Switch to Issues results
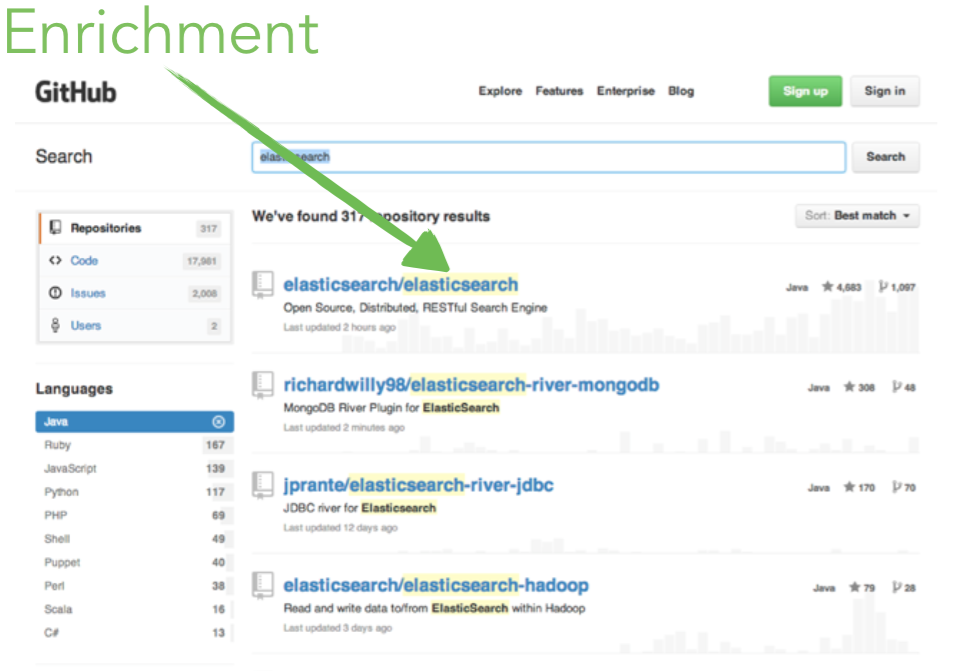Screen dimensions: 954x671 pyautogui.click(x=135, y=293)
